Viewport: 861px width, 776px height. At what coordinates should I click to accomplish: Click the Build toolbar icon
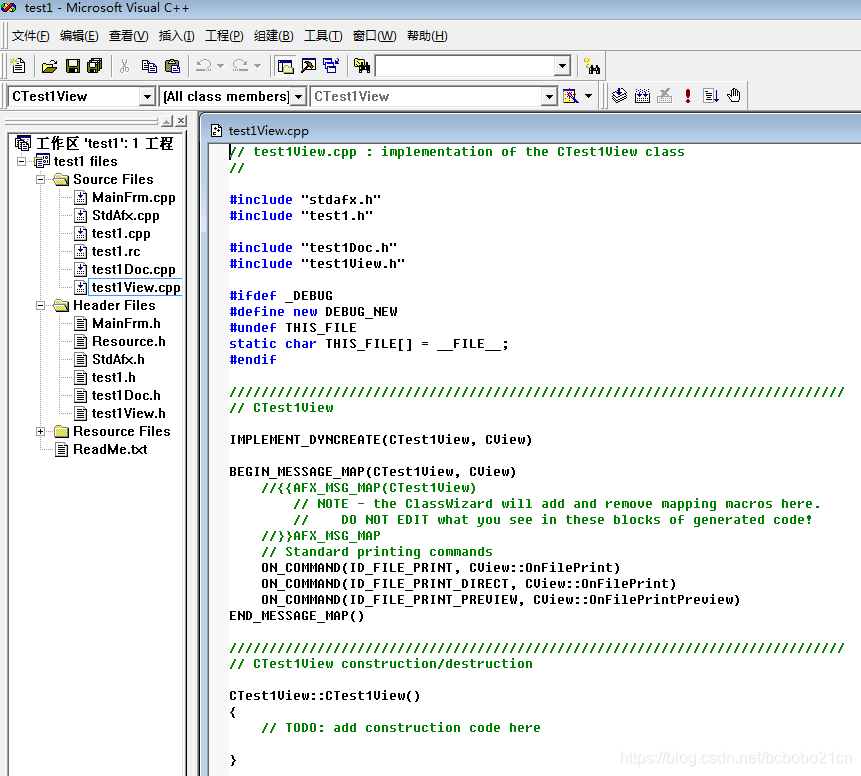[642, 96]
